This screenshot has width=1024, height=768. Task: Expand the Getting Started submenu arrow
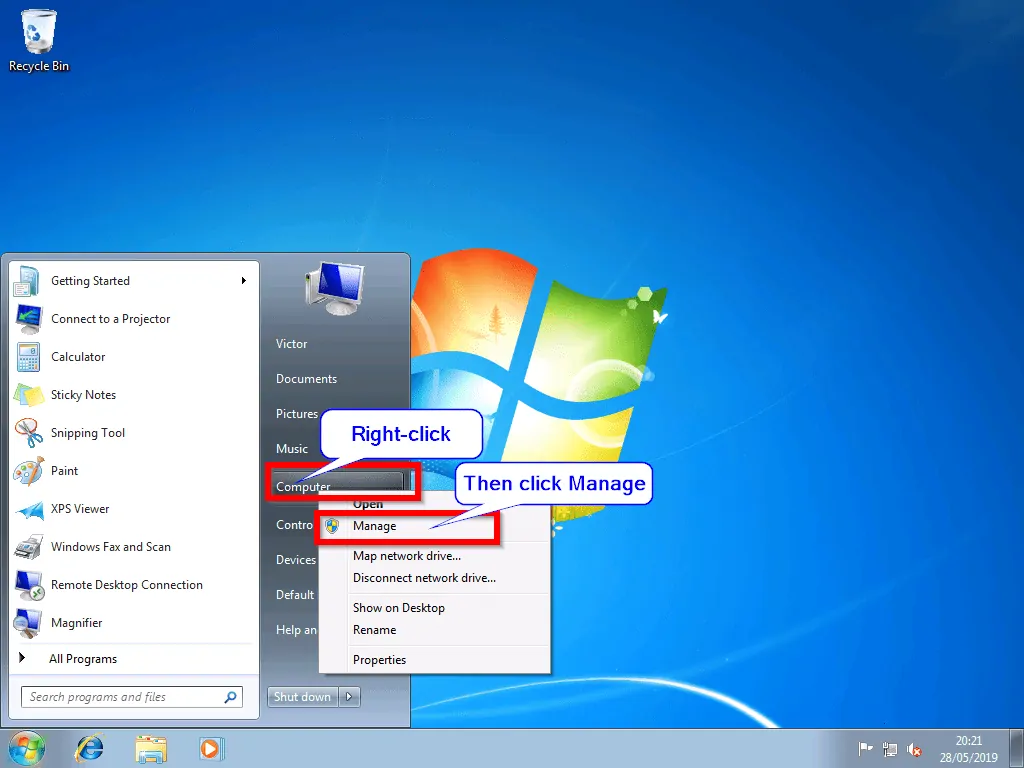(244, 281)
